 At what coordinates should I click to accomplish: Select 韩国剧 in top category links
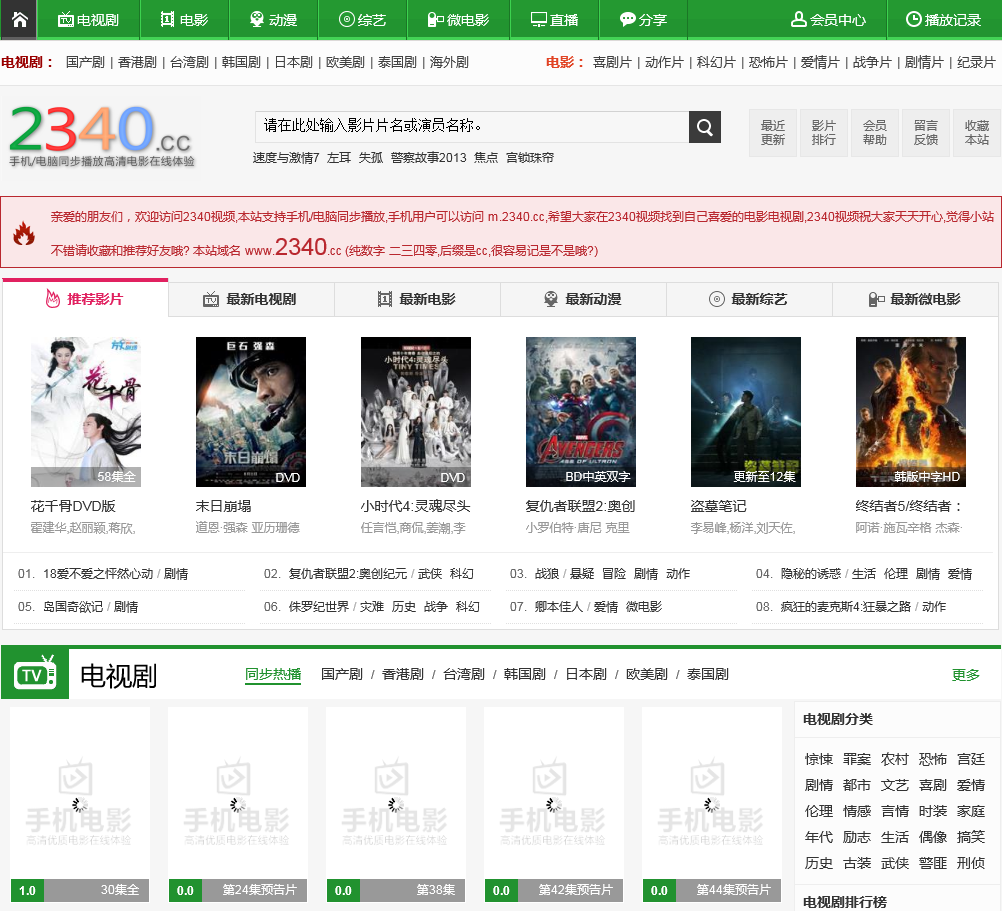pyautogui.click(x=241, y=62)
